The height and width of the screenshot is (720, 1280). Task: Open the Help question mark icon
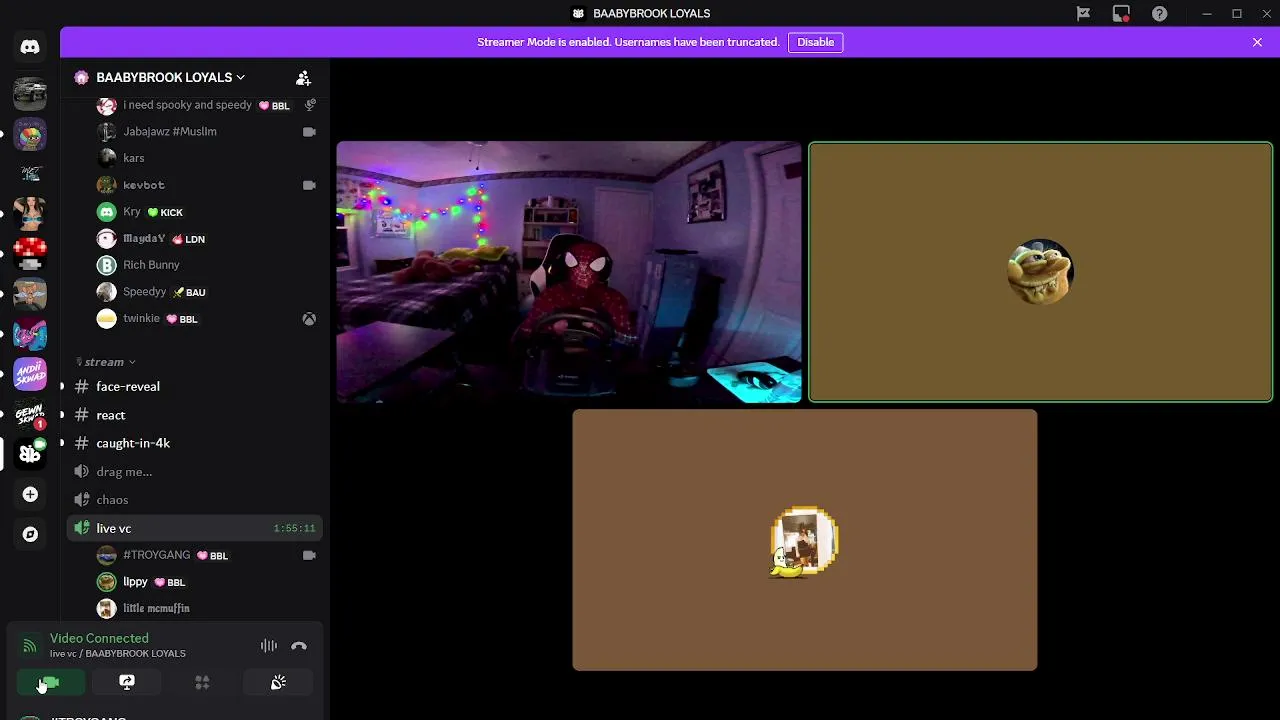click(x=1159, y=13)
